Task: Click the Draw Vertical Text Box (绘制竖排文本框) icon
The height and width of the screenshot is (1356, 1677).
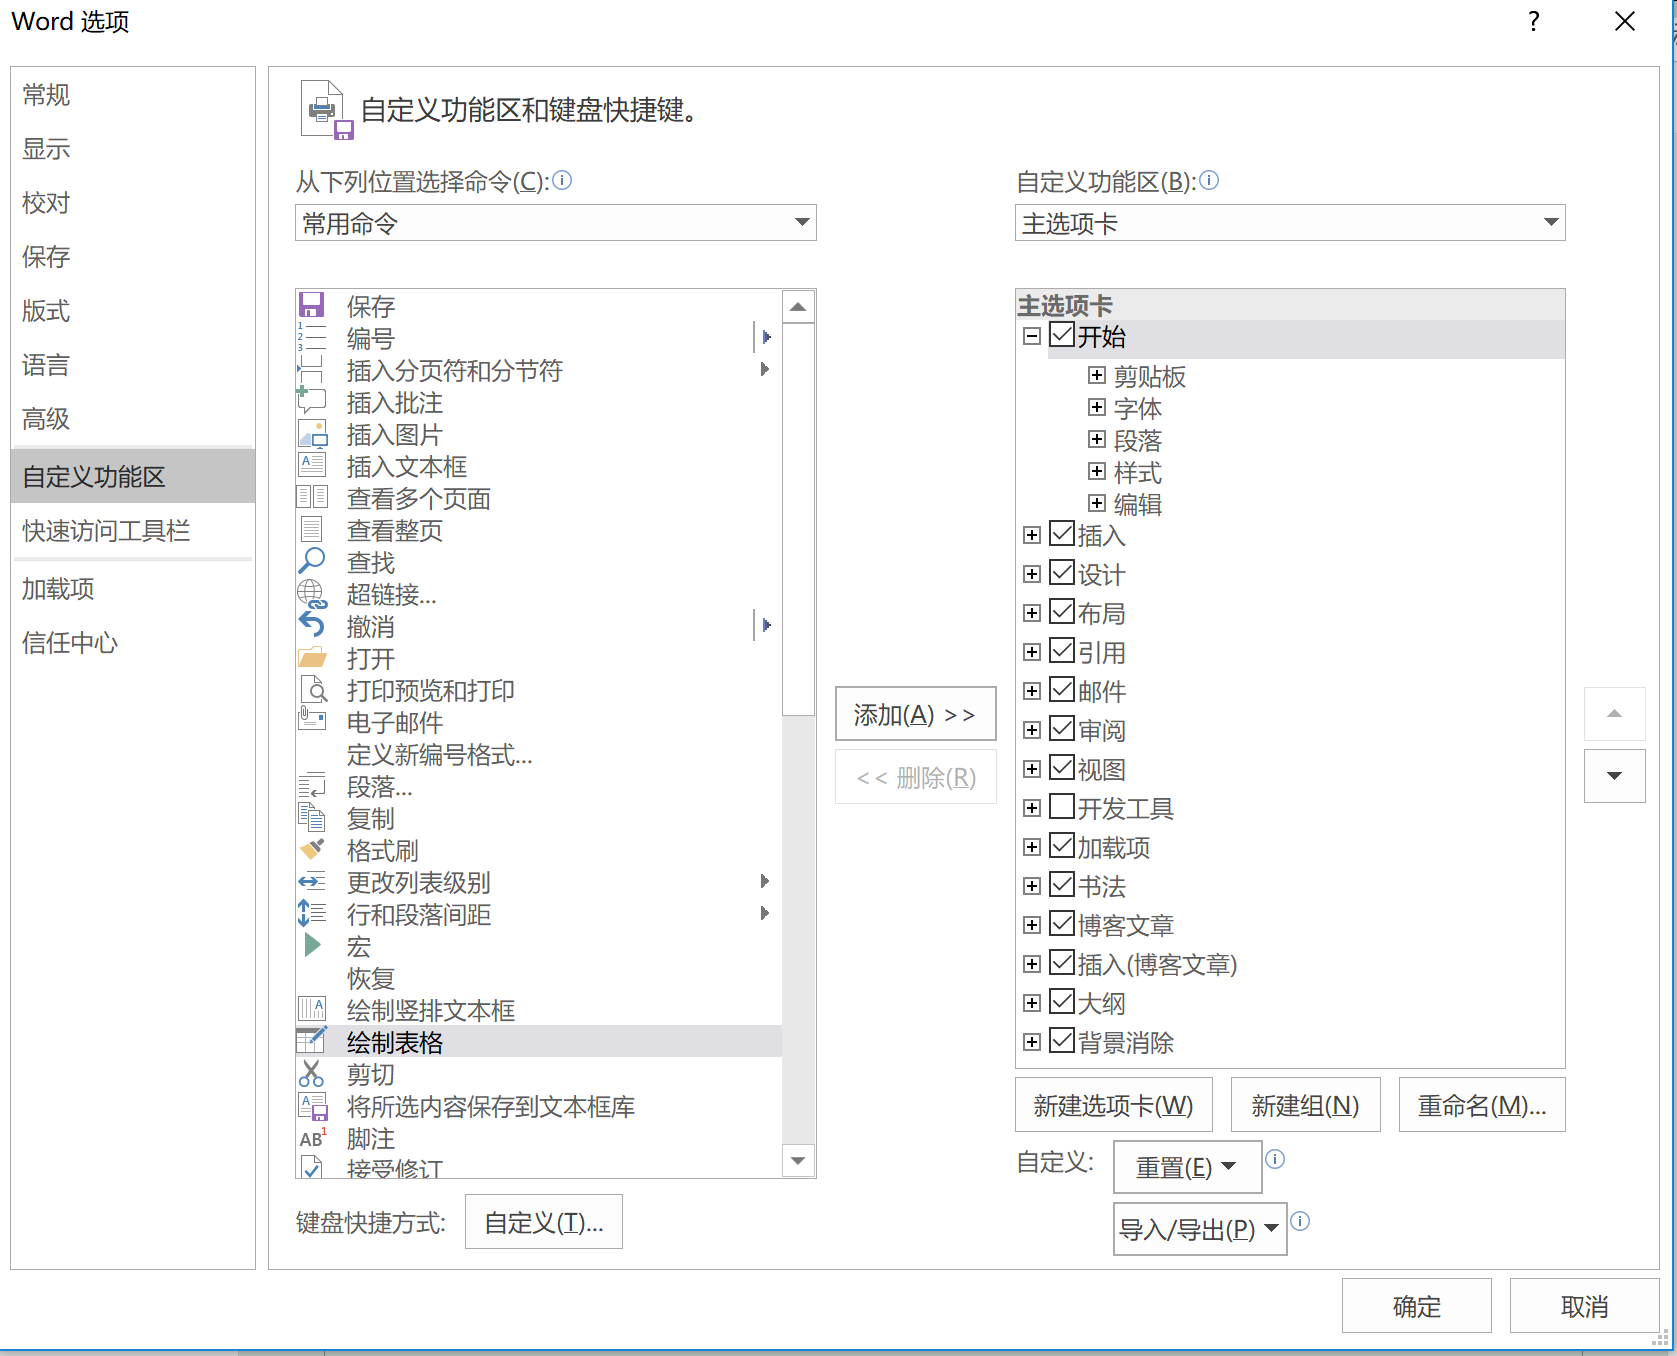Action: click(x=312, y=1008)
